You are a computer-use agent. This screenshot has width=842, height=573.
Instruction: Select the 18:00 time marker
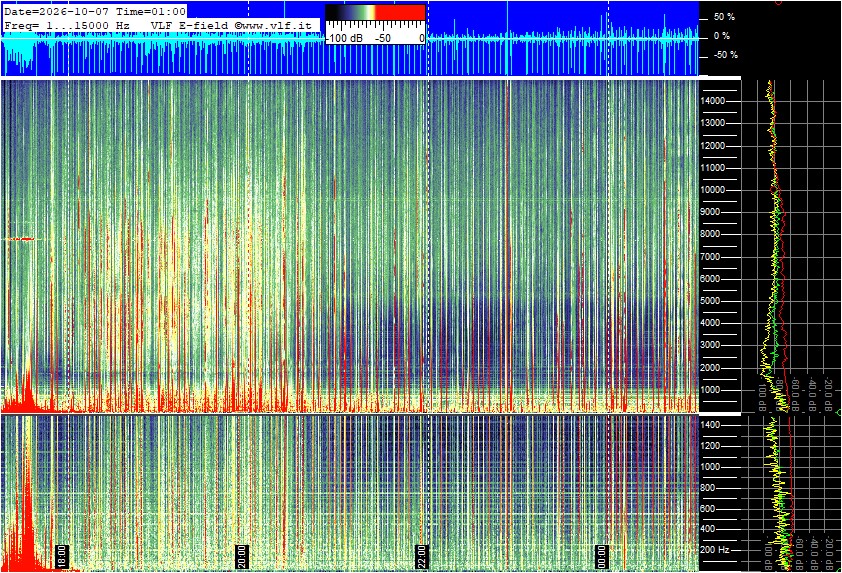click(x=62, y=556)
